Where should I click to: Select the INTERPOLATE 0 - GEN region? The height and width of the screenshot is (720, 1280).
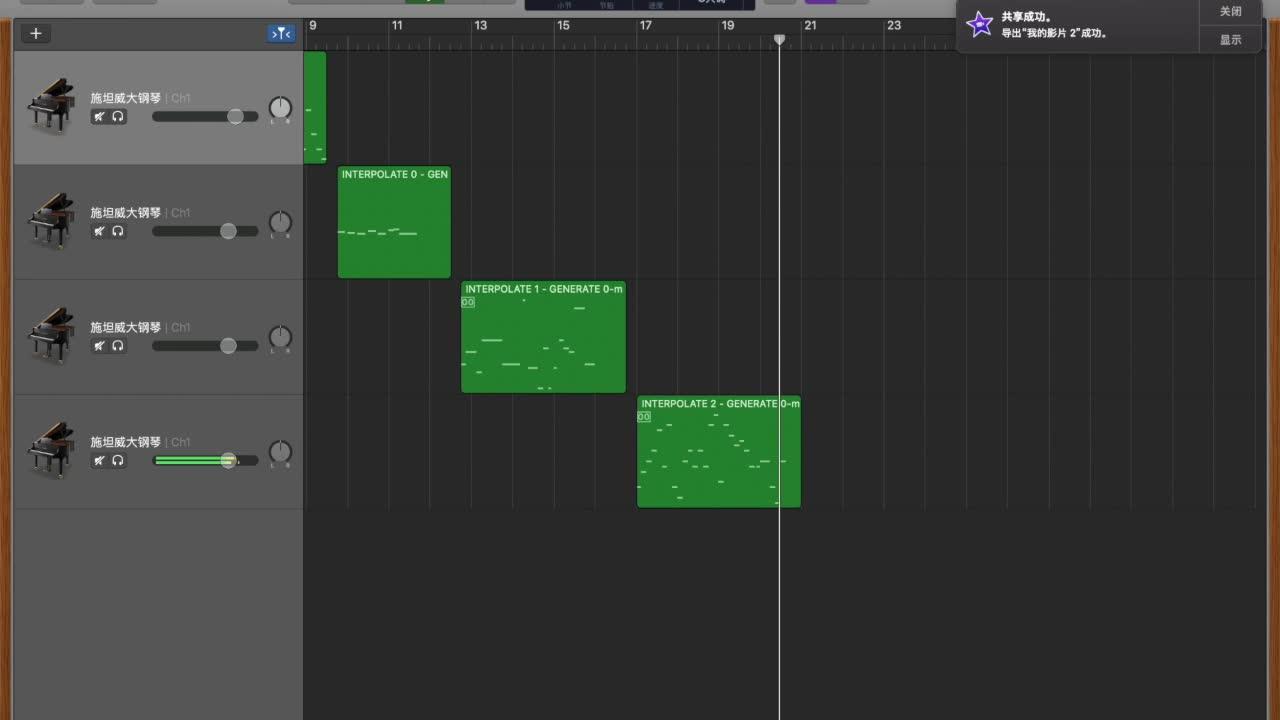click(394, 222)
